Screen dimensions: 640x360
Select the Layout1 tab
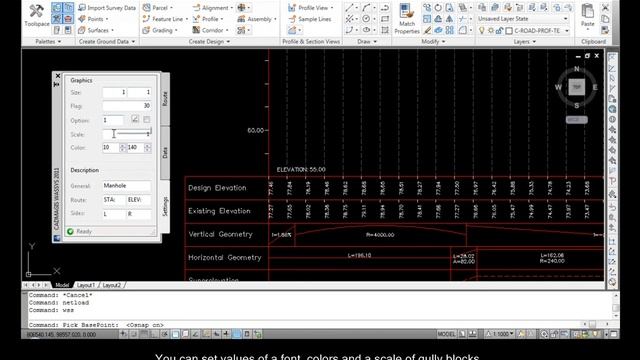(86, 285)
